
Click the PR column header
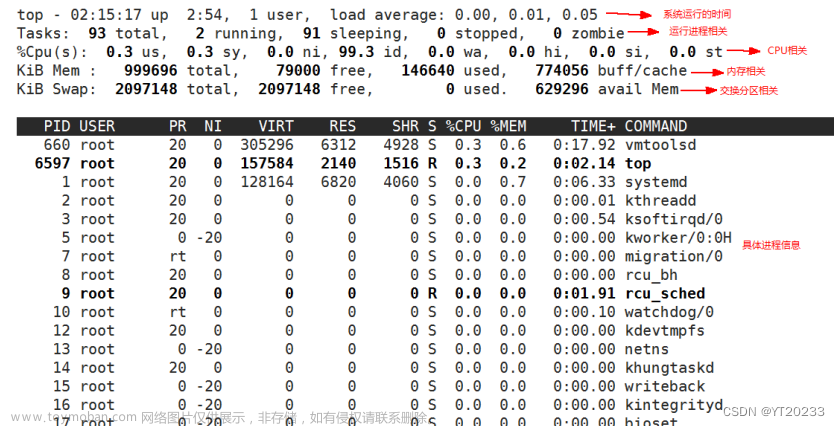tap(178, 126)
